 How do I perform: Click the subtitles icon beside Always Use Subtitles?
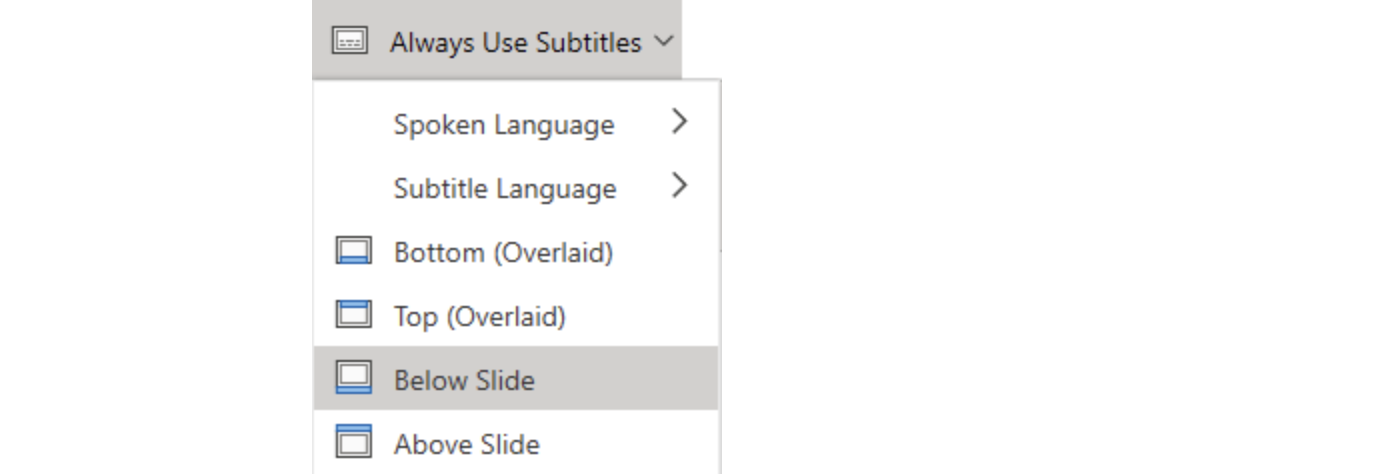[350, 42]
